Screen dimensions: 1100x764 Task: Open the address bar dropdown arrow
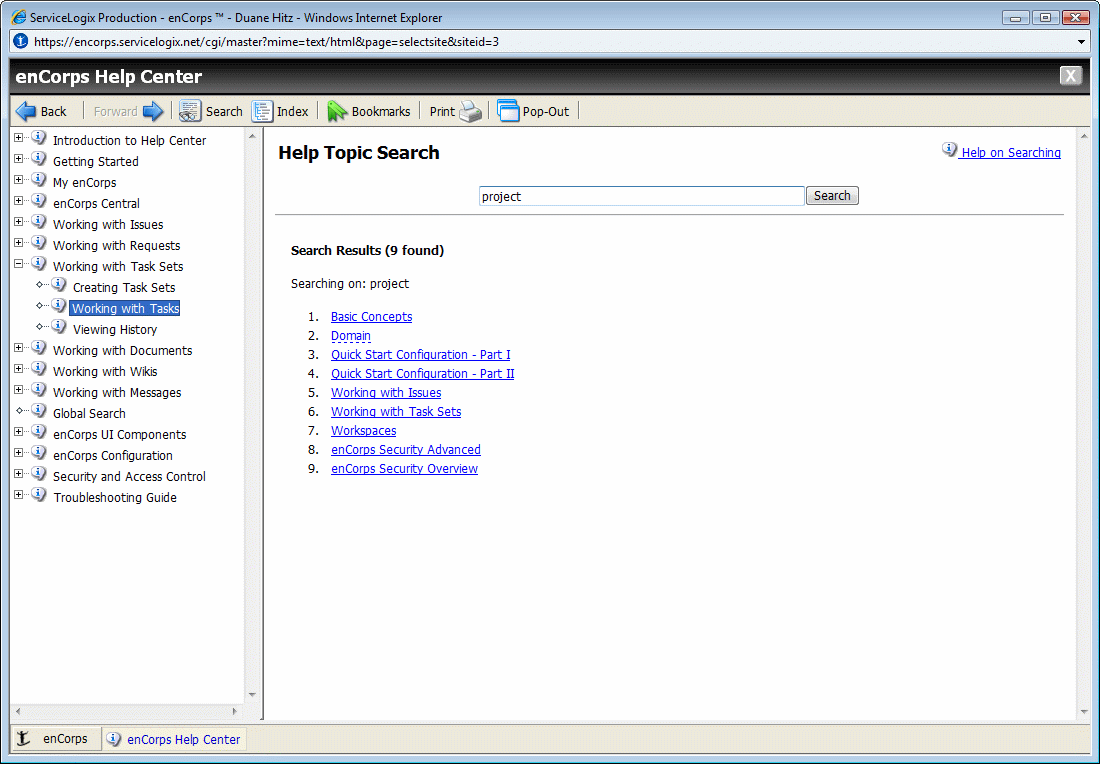pos(1082,41)
